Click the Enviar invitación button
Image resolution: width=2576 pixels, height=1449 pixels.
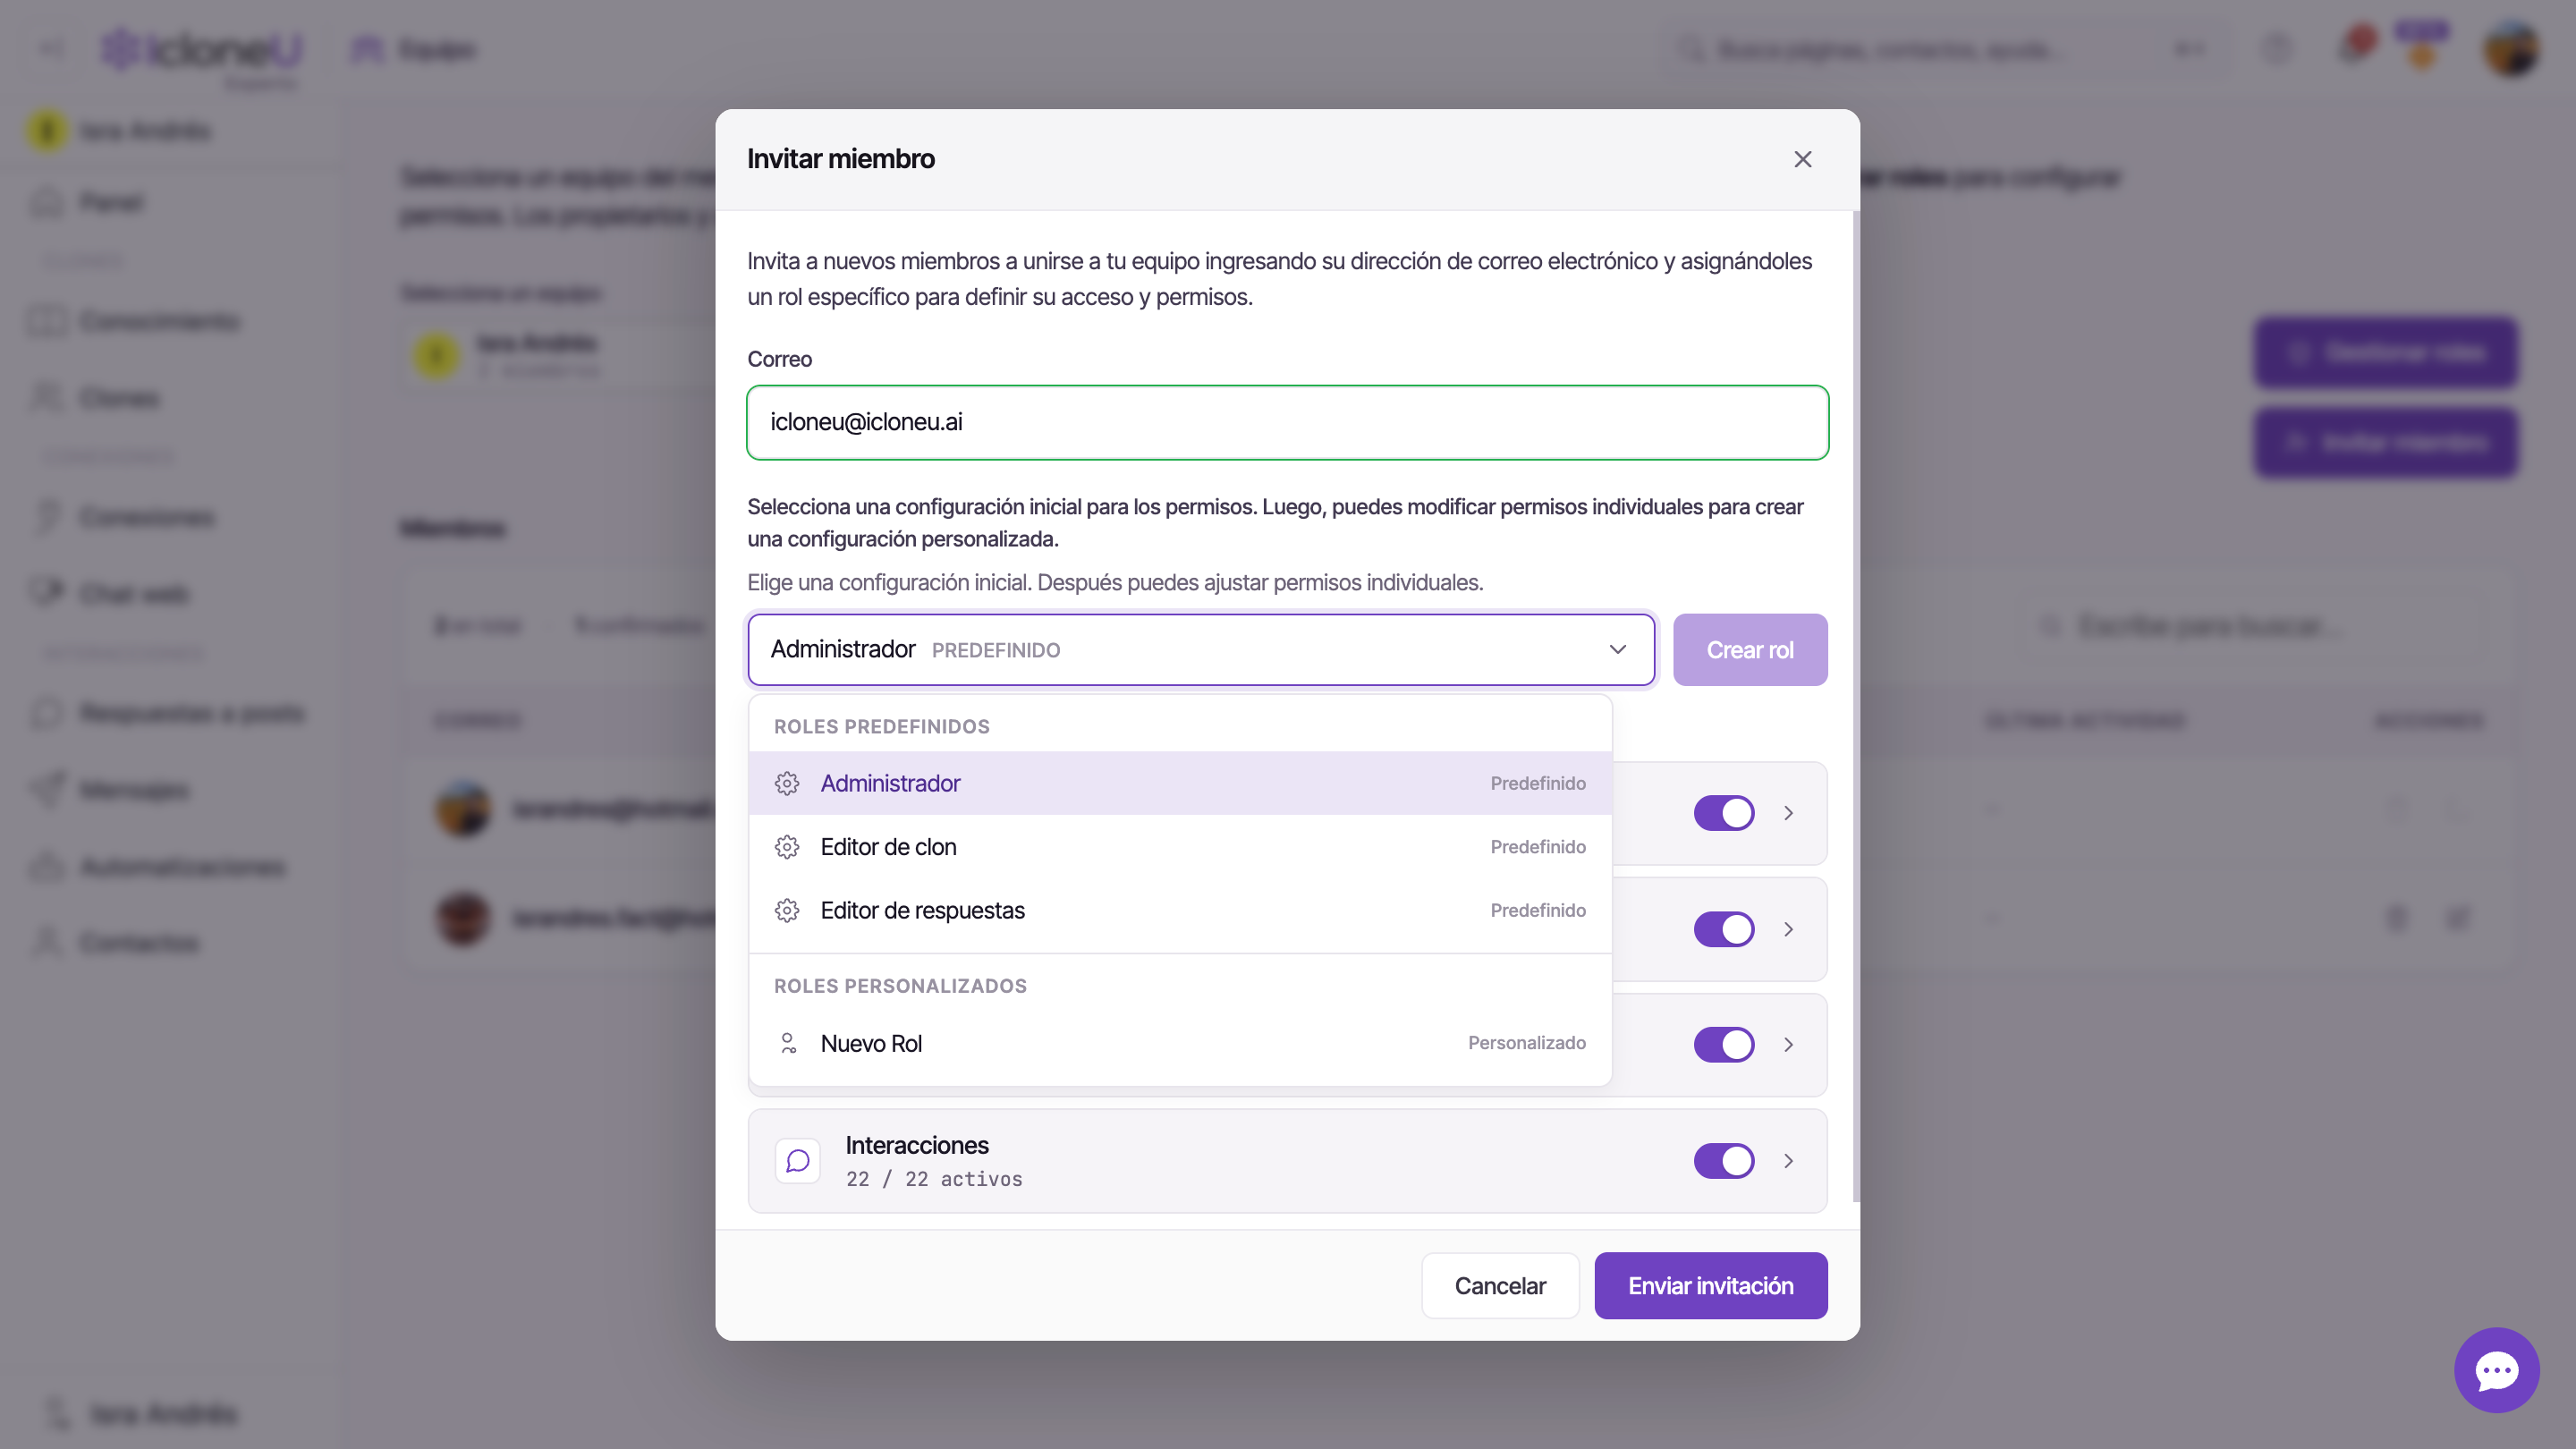pos(1710,1286)
